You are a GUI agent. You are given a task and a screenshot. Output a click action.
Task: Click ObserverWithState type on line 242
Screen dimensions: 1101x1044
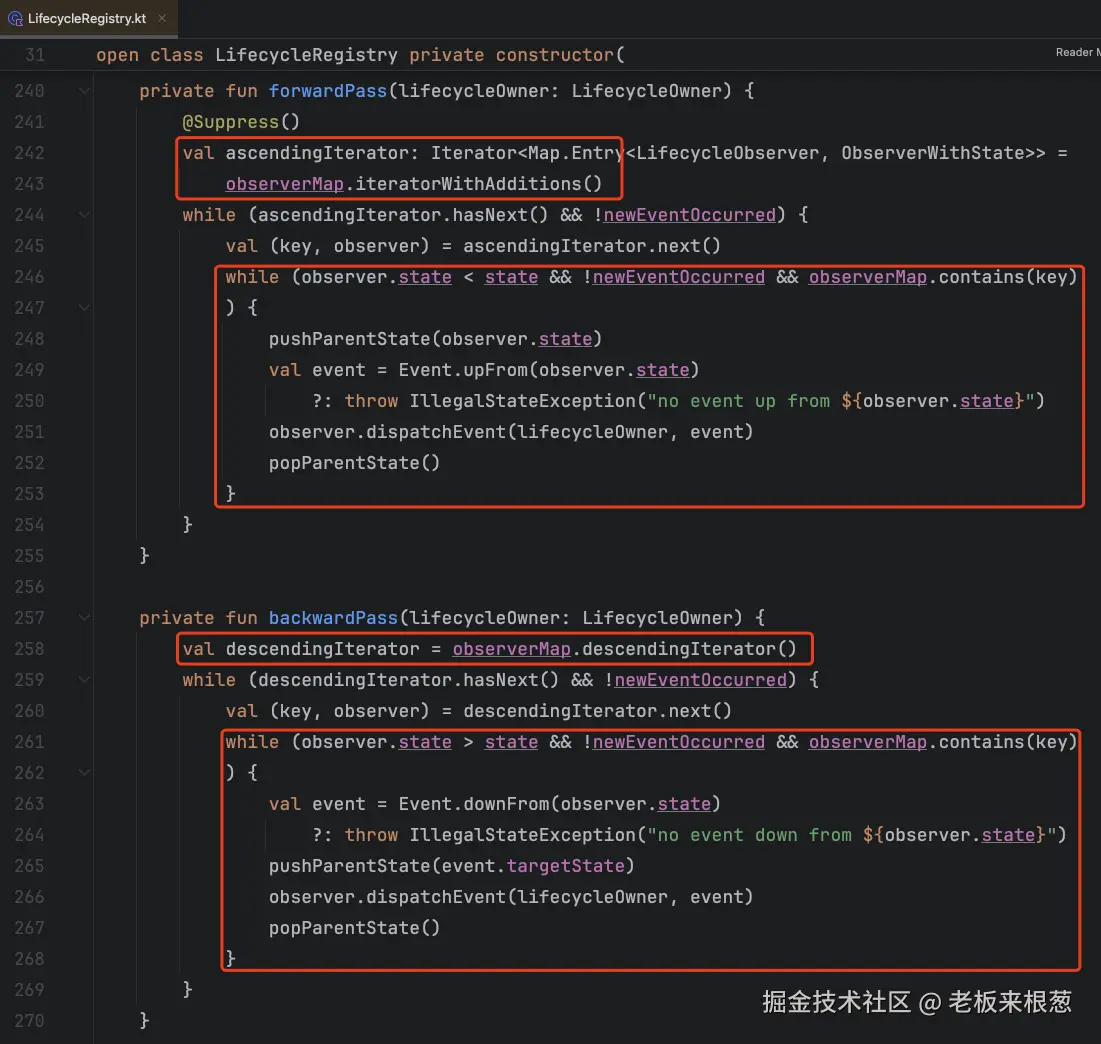pyautogui.click(x=932, y=153)
